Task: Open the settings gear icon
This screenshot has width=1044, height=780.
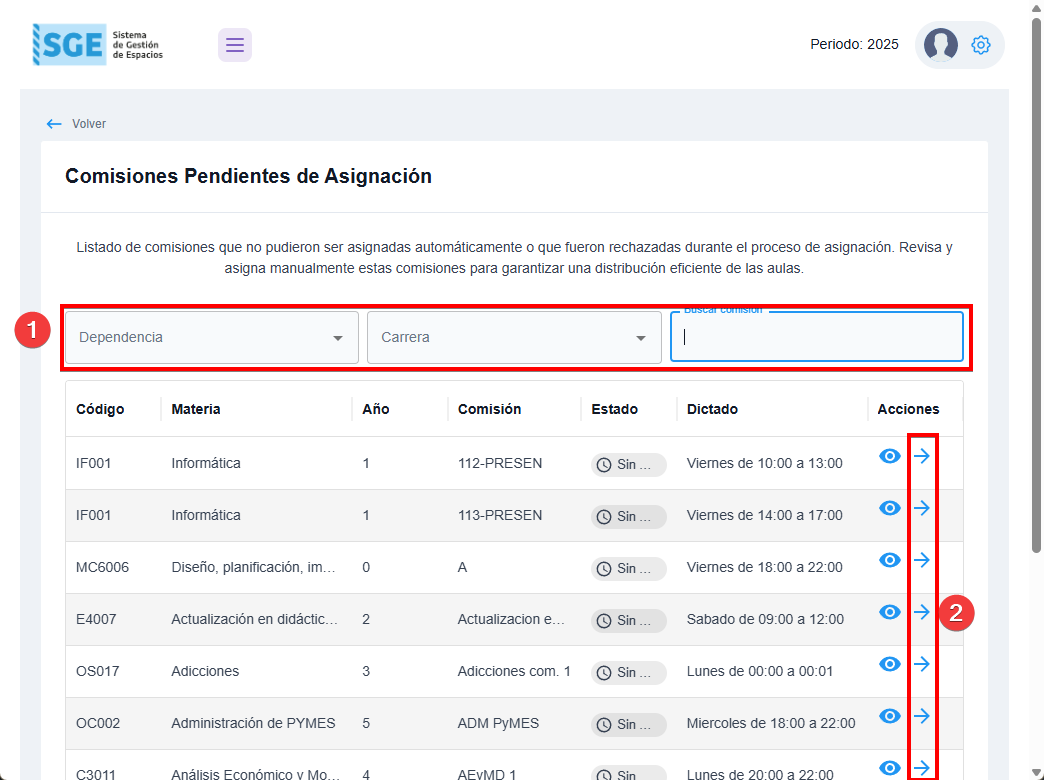Action: tap(980, 45)
